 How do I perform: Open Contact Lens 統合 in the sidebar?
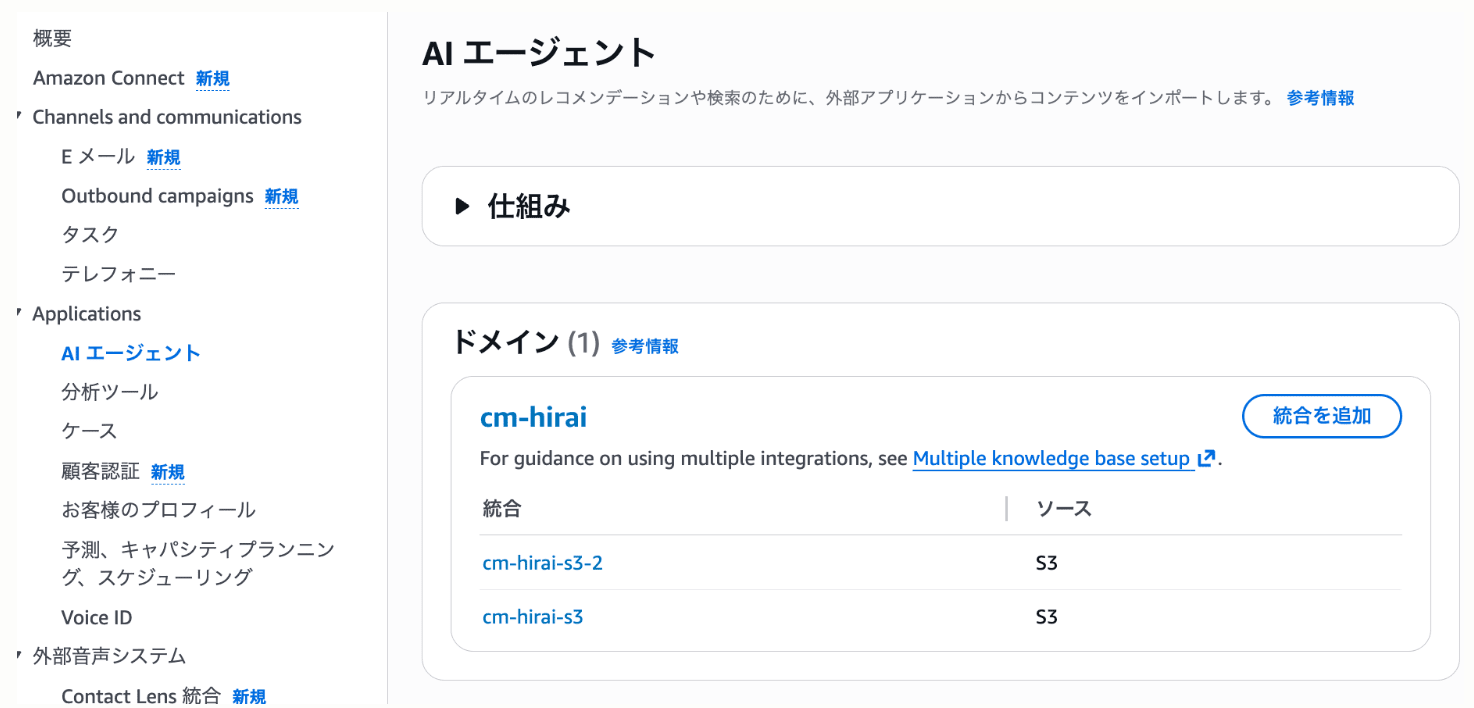click(x=144, y=695)
